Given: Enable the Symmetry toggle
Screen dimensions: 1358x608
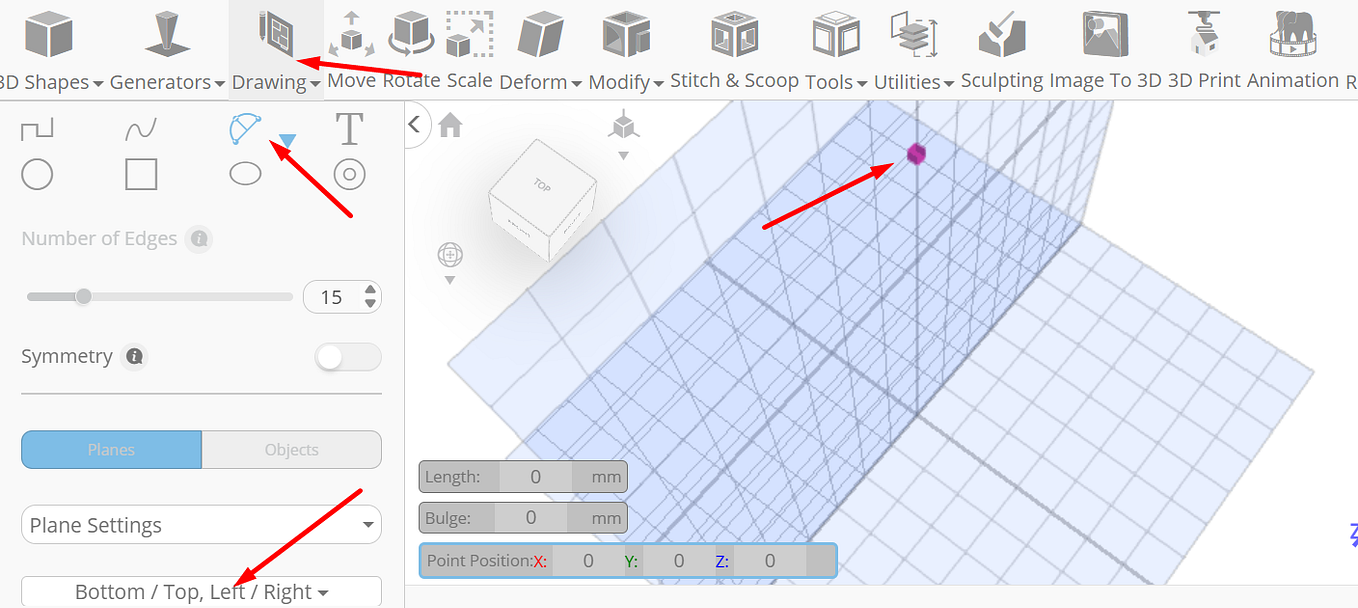Looking at the screenshot, I should (x=348, y=356).
